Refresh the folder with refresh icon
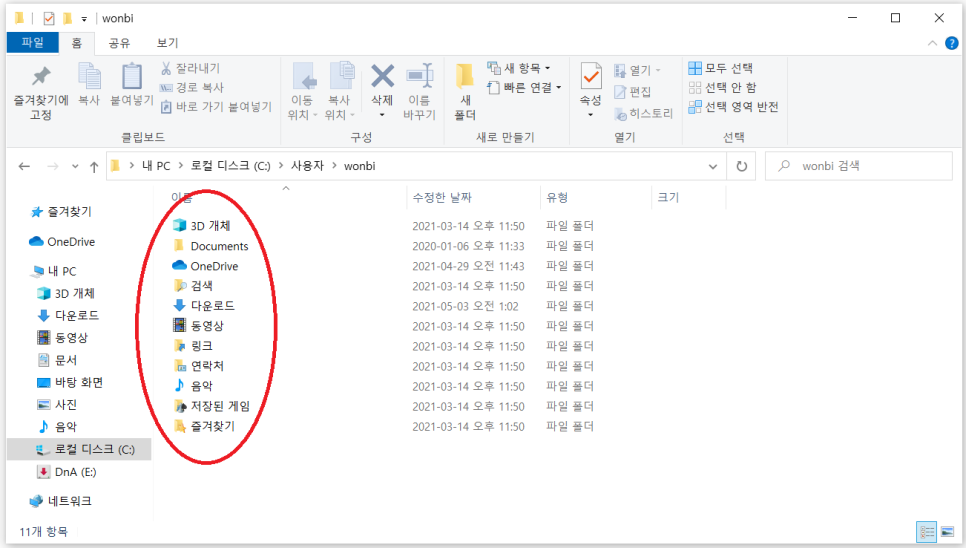 point(742,166)
